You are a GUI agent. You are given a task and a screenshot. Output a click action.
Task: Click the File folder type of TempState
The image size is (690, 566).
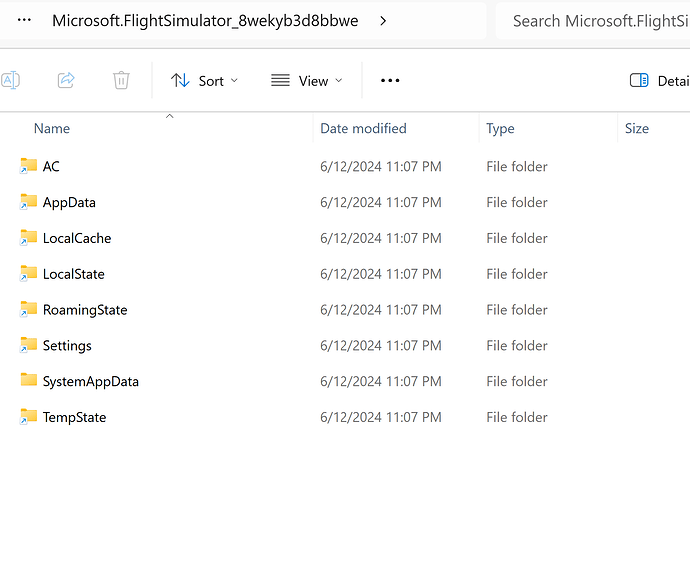coord(517,417)
